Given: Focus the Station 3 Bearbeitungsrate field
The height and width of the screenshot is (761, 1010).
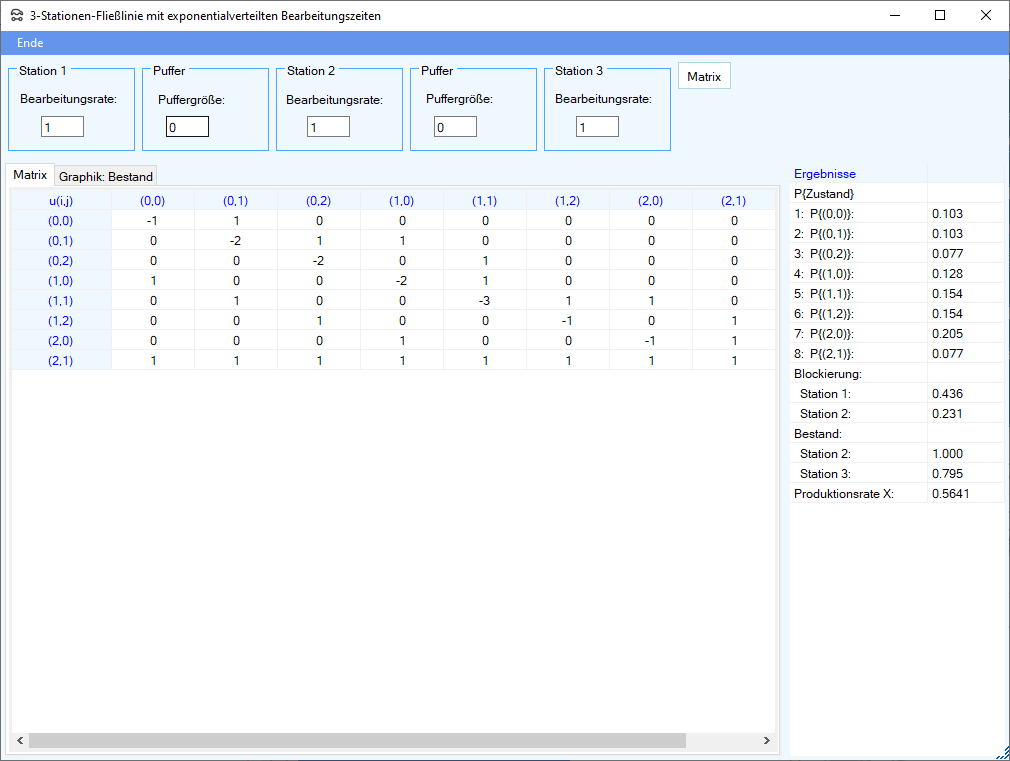Looking at the screenshot, I should (x=597, y=127).
